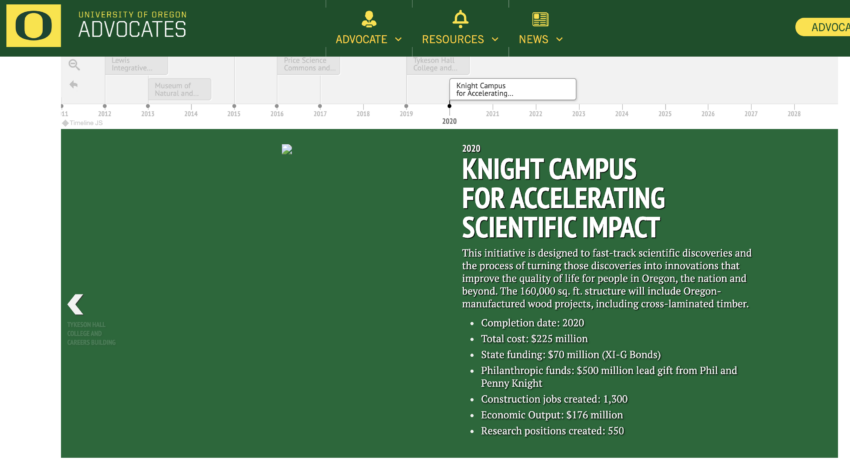Click 'State funding: $70 million' bullet
850x468 pixels.
point(571,355)
